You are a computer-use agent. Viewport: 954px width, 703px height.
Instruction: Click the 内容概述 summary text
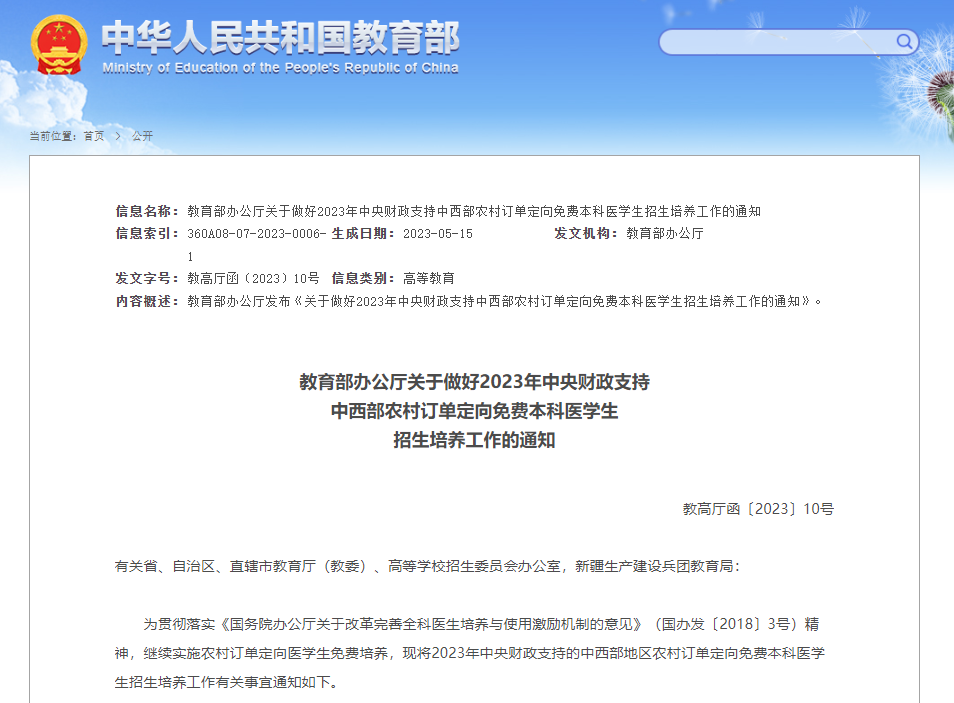click(x=504, y=301)
